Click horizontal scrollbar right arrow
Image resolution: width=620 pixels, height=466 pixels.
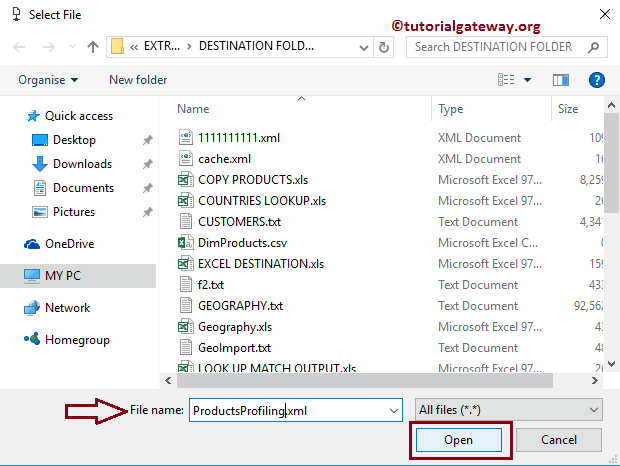pyautogui.click(x=594, y=381)
